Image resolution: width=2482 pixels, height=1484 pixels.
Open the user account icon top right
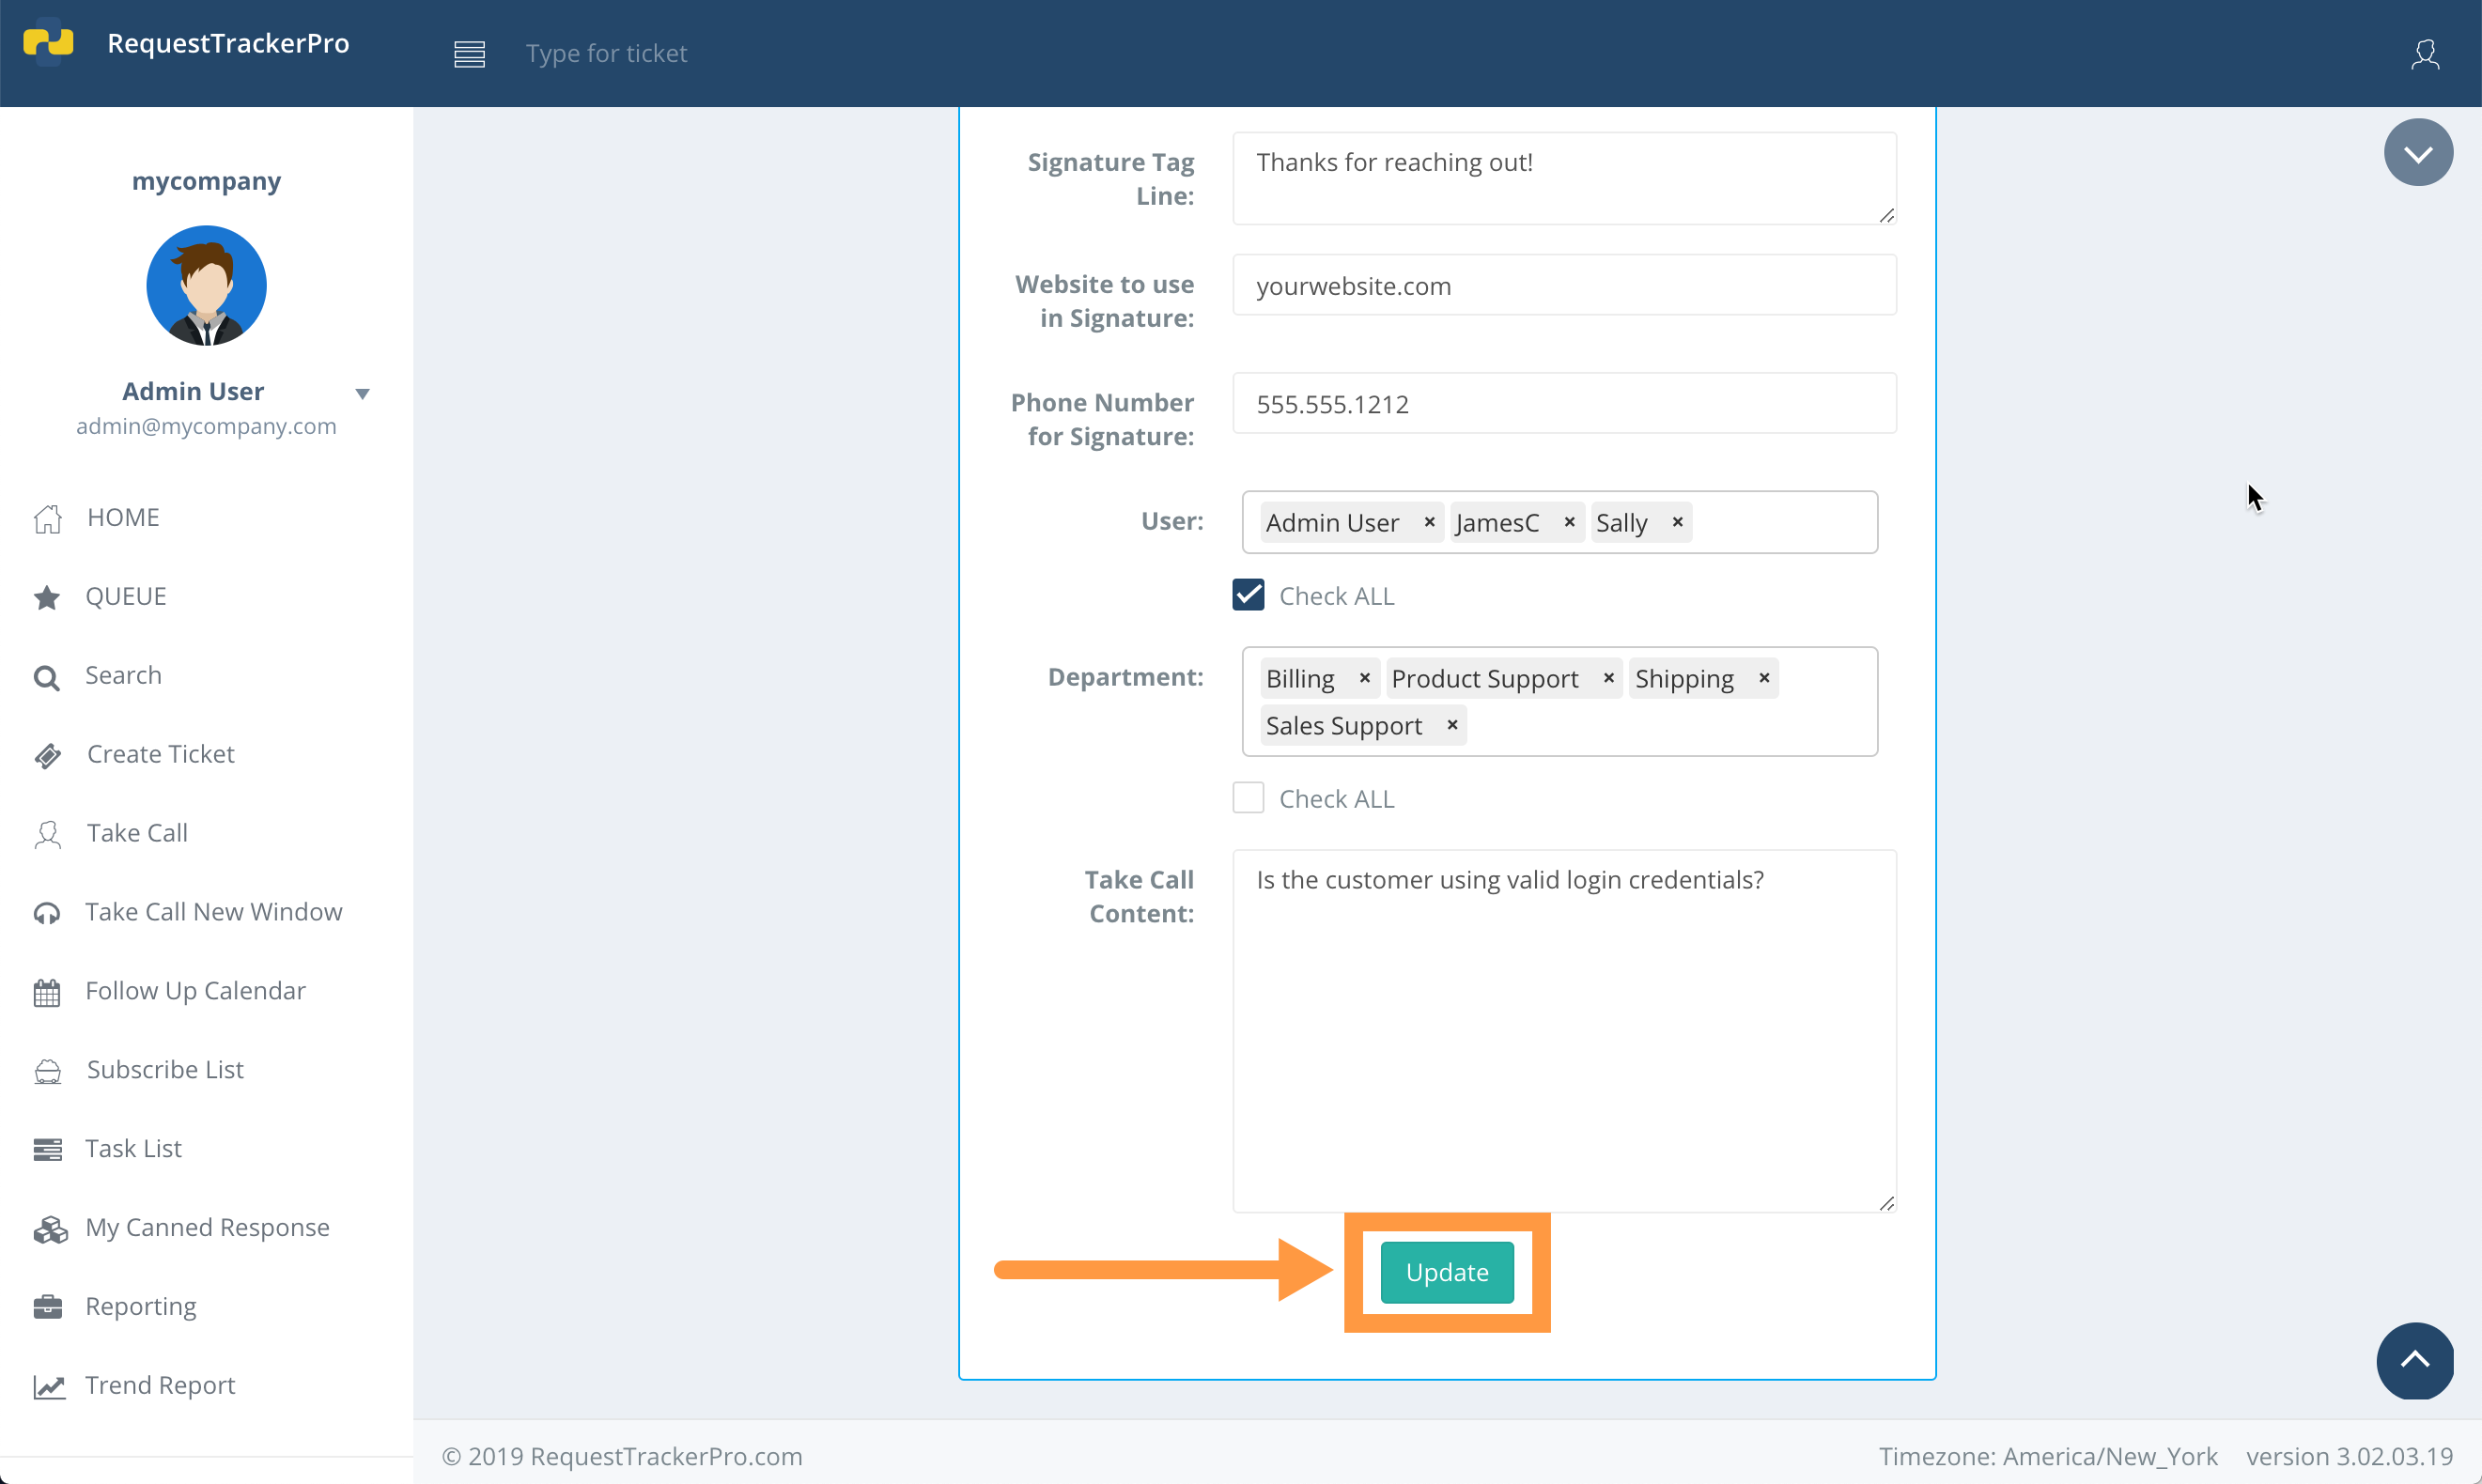(x=2426, y=54)
